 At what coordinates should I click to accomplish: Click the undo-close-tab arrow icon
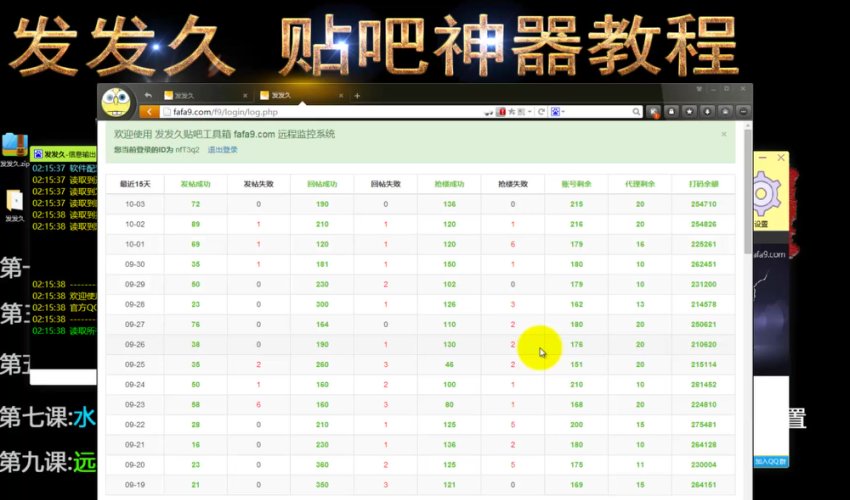148,95
